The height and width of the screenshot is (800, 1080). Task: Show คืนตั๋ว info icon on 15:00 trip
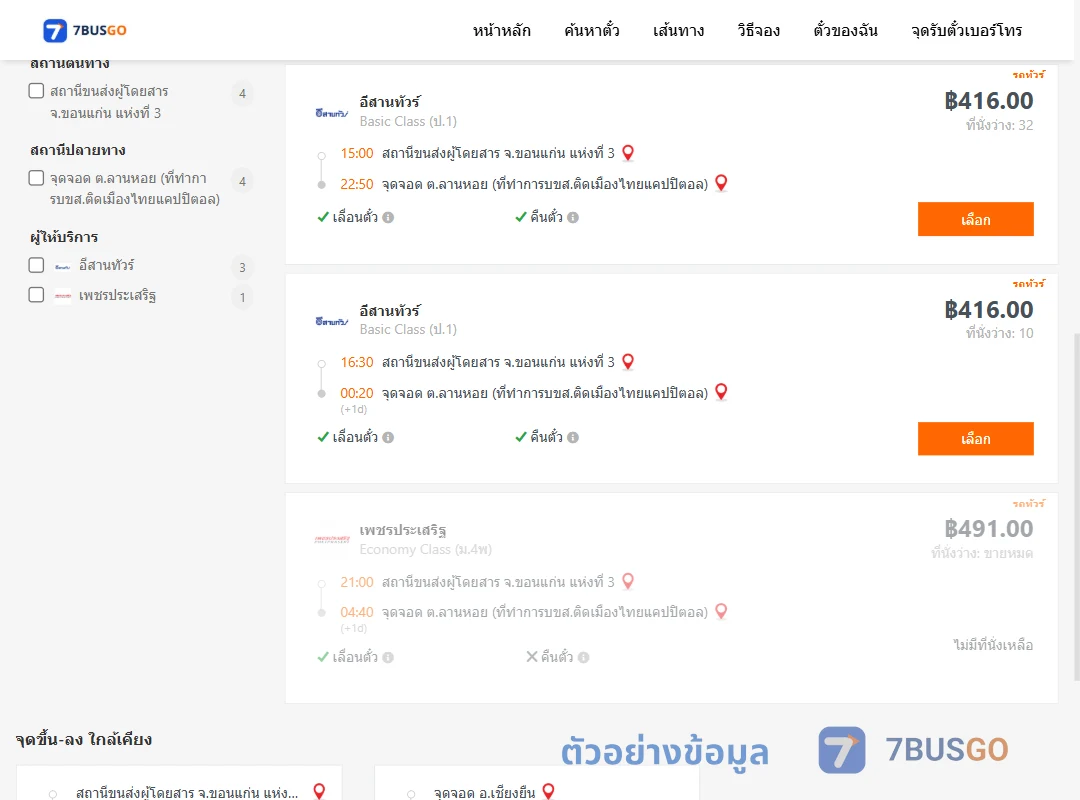573,218
